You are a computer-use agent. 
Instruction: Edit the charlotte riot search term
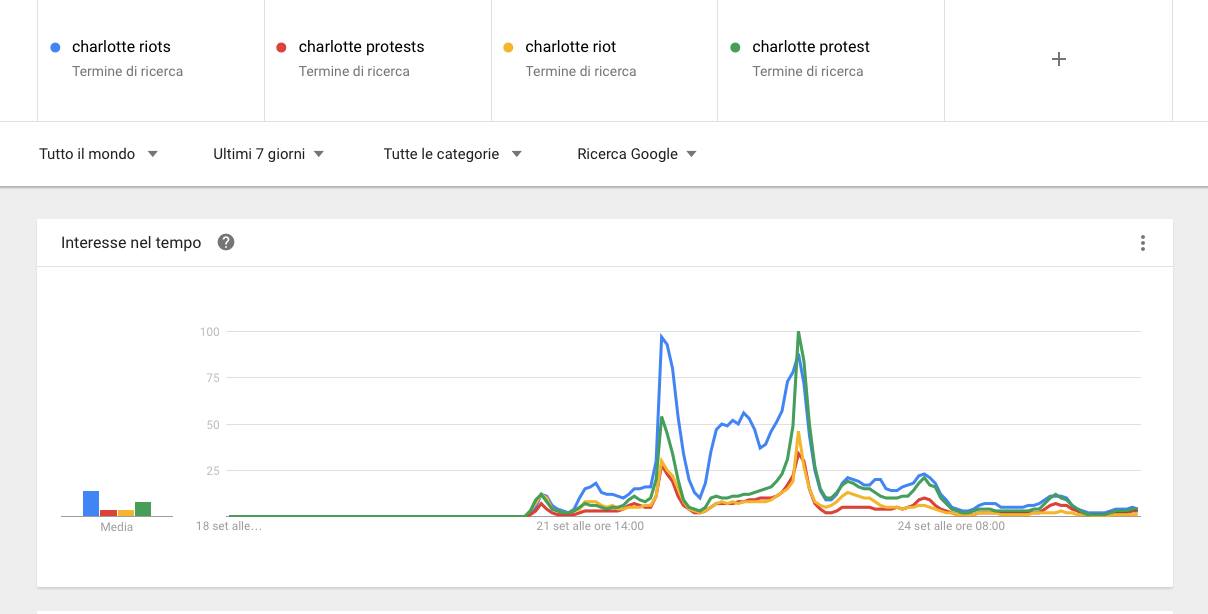(x=570, y=47)
